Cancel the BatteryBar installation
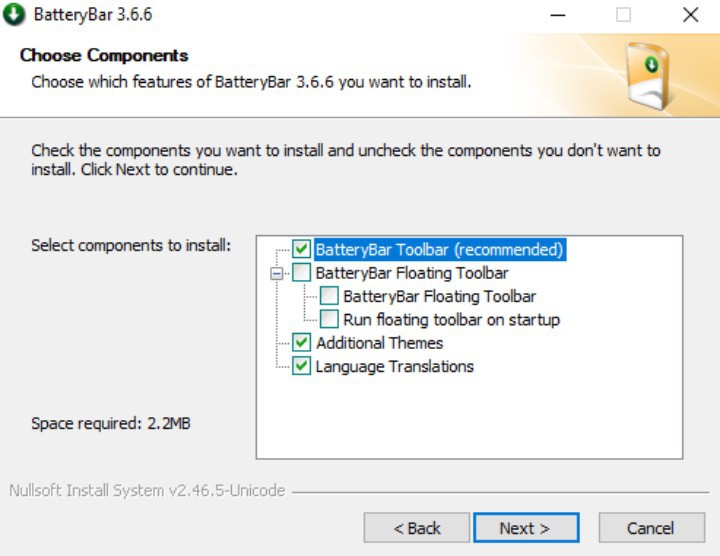The width and height of the screenshot is (720, 556). (x=652, y=528)
